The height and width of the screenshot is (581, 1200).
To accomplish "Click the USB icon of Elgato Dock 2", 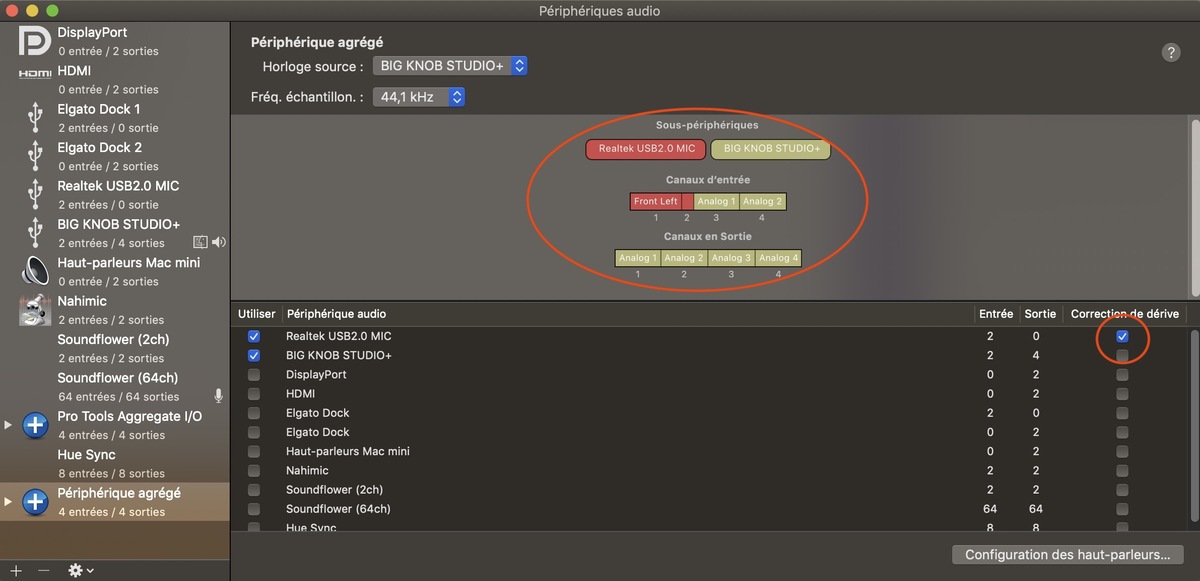I will tap(35, 156).
